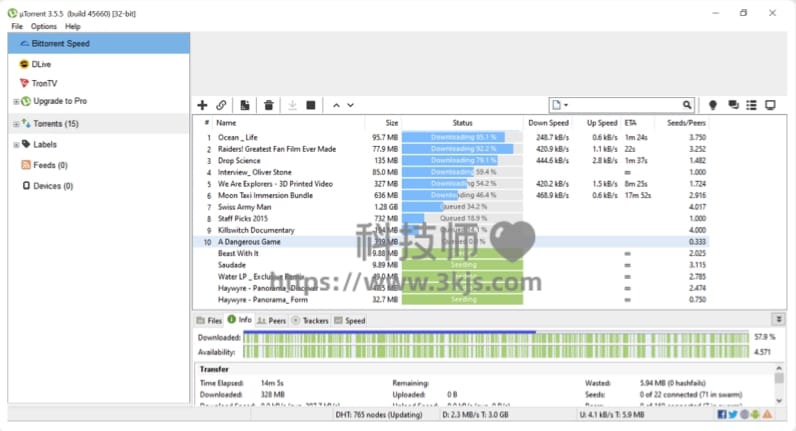The height and width of the screenshot is (431, 796).
Task: Select the torrent 'Staff Picks 2015'
Action: coord(243,219)
